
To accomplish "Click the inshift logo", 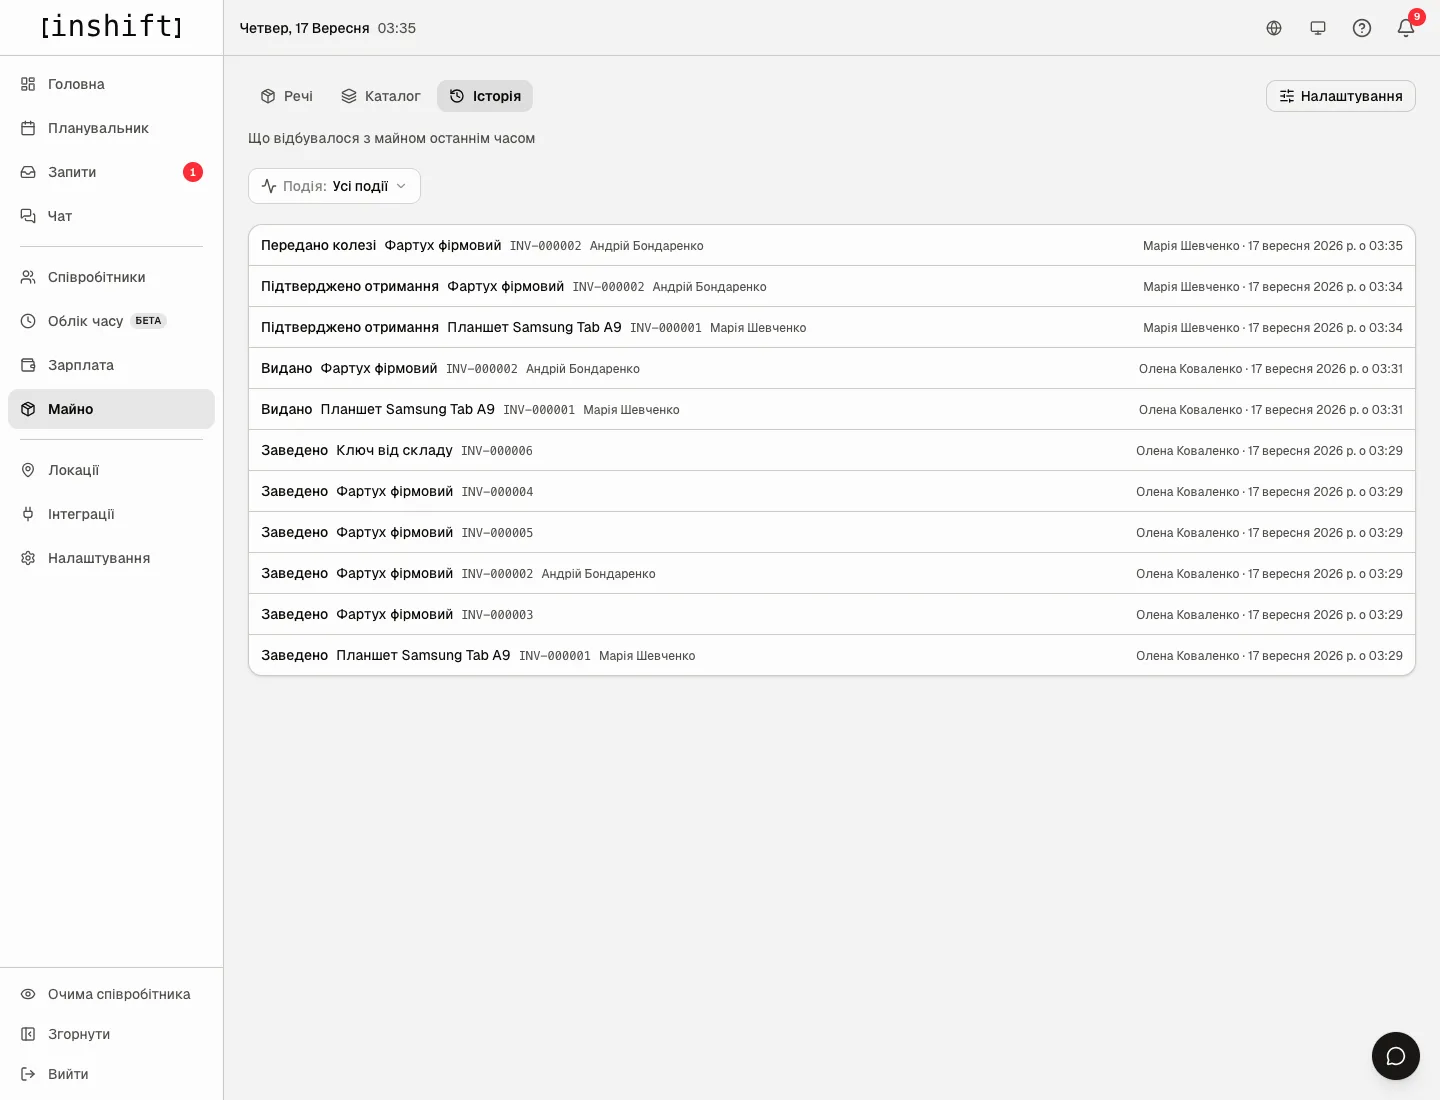I will (111, 27).
